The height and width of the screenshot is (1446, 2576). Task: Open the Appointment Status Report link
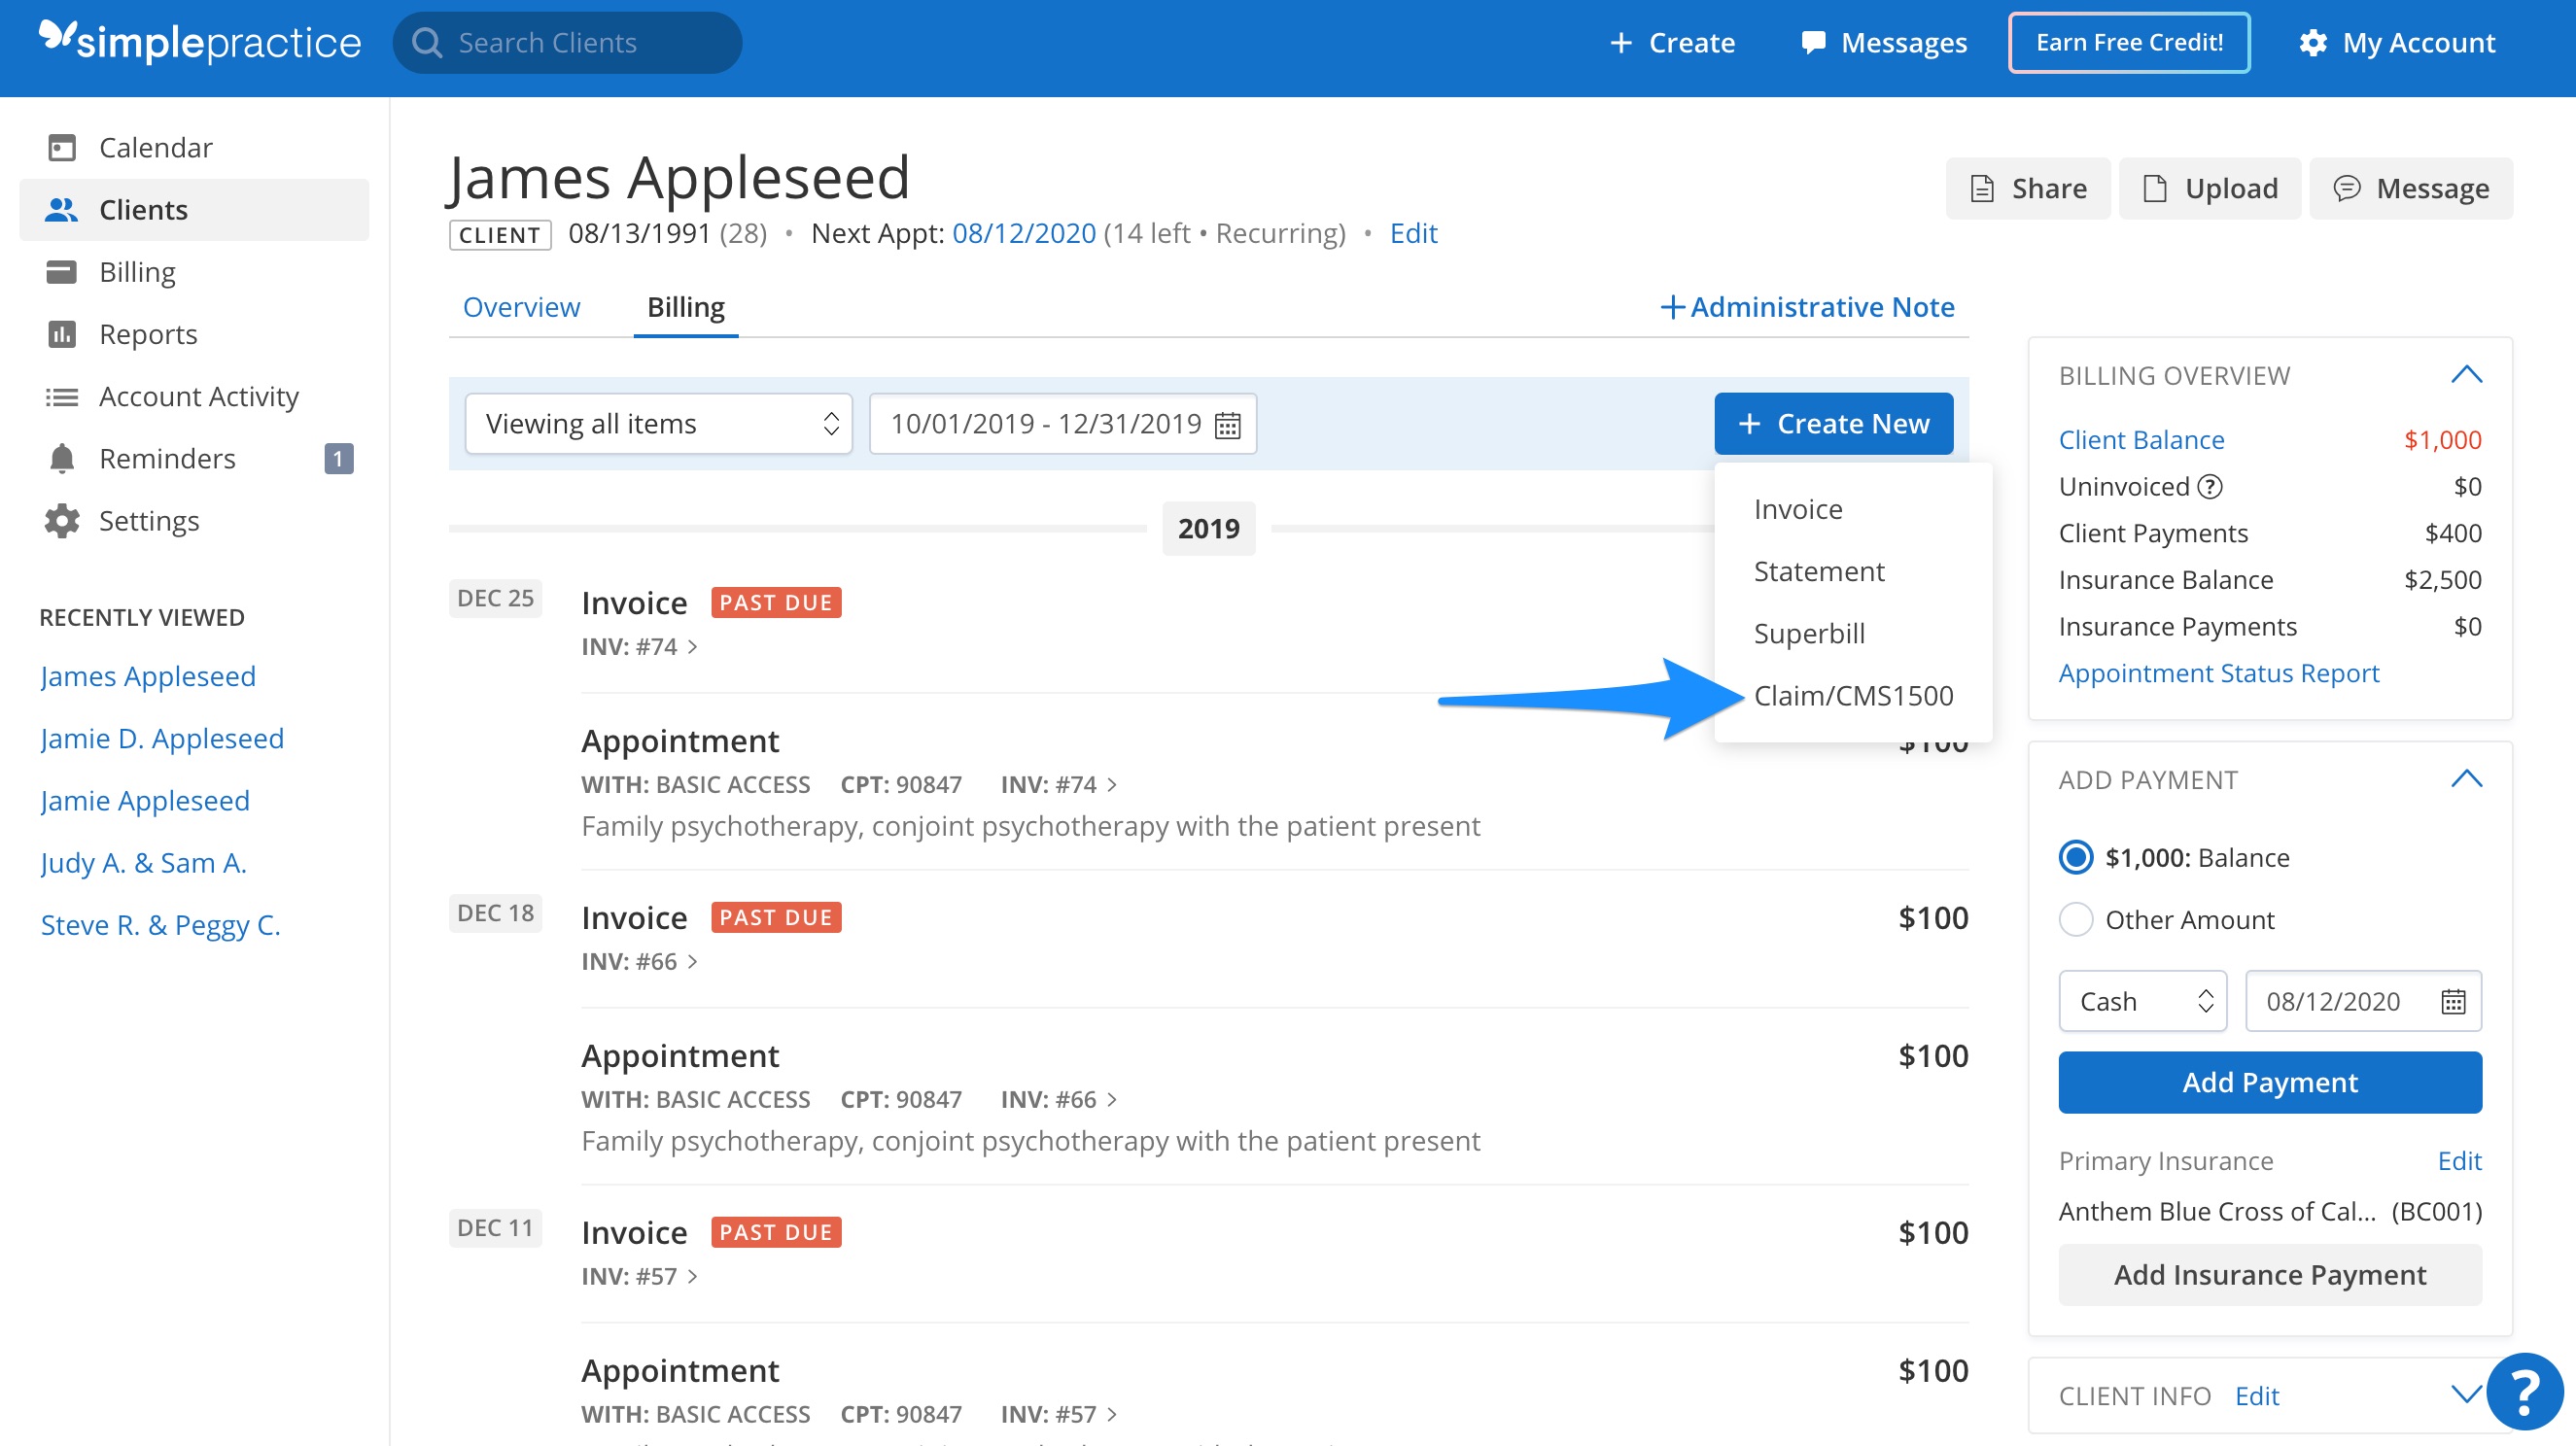[2219, 672]
